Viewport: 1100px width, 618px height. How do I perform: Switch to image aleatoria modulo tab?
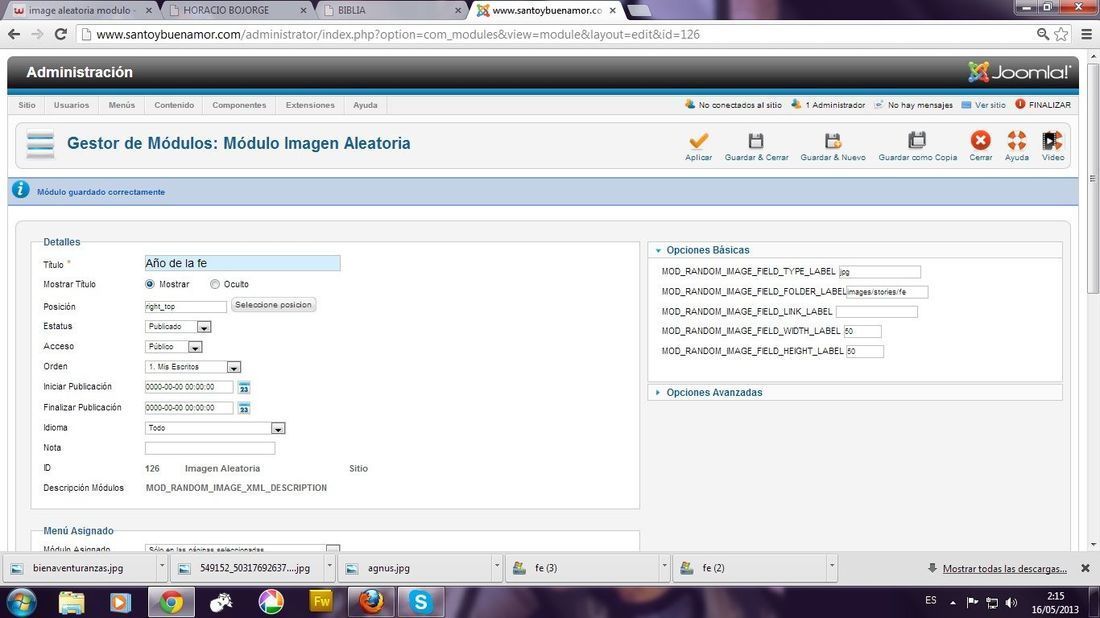pyautogui.click(x=81, y=11)
